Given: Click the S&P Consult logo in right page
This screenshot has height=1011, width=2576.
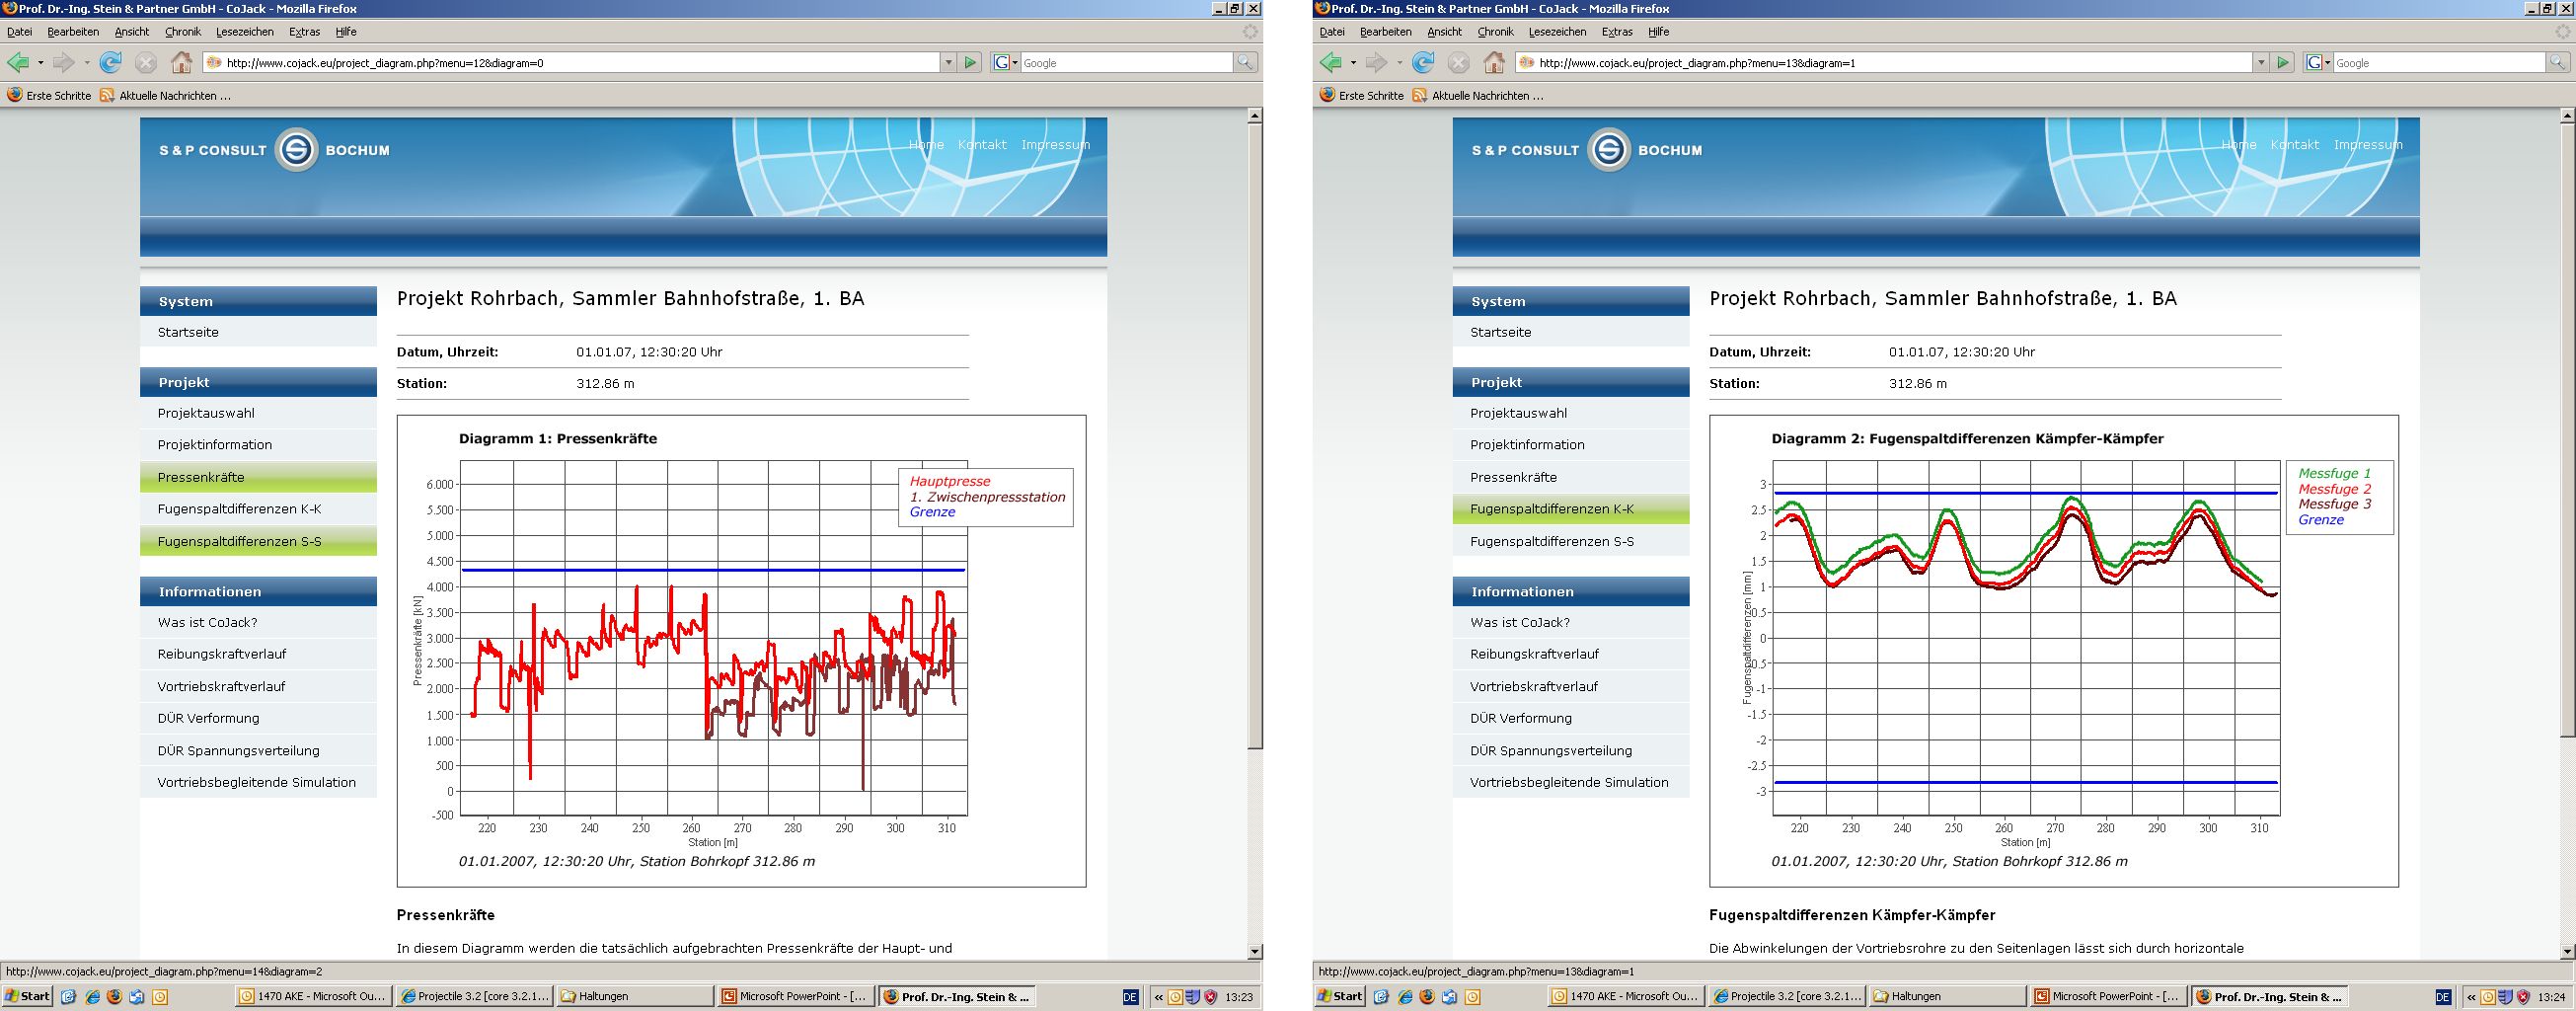Looking at the screenshot, I should 1609,150.
